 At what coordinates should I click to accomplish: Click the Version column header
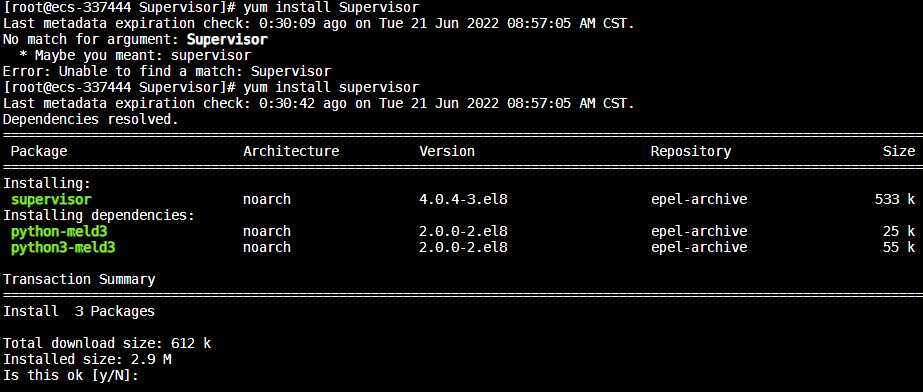click(447, 151)
